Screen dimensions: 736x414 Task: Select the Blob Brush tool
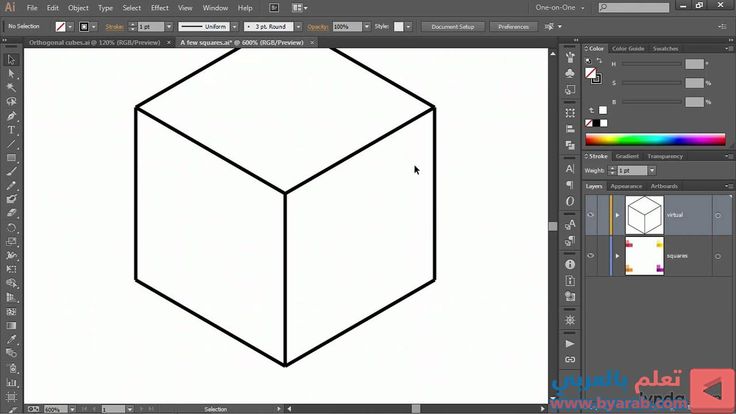click(11, 199)
